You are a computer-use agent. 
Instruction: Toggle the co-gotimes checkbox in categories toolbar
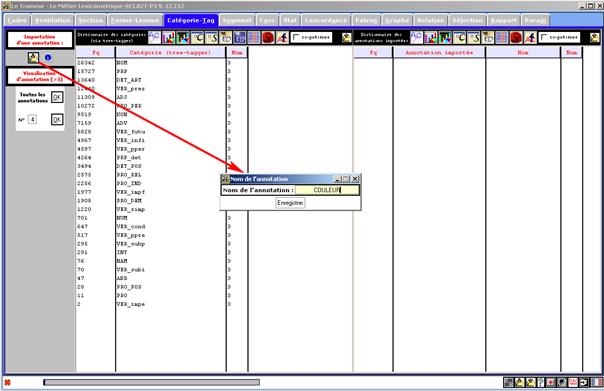point(296,37)
